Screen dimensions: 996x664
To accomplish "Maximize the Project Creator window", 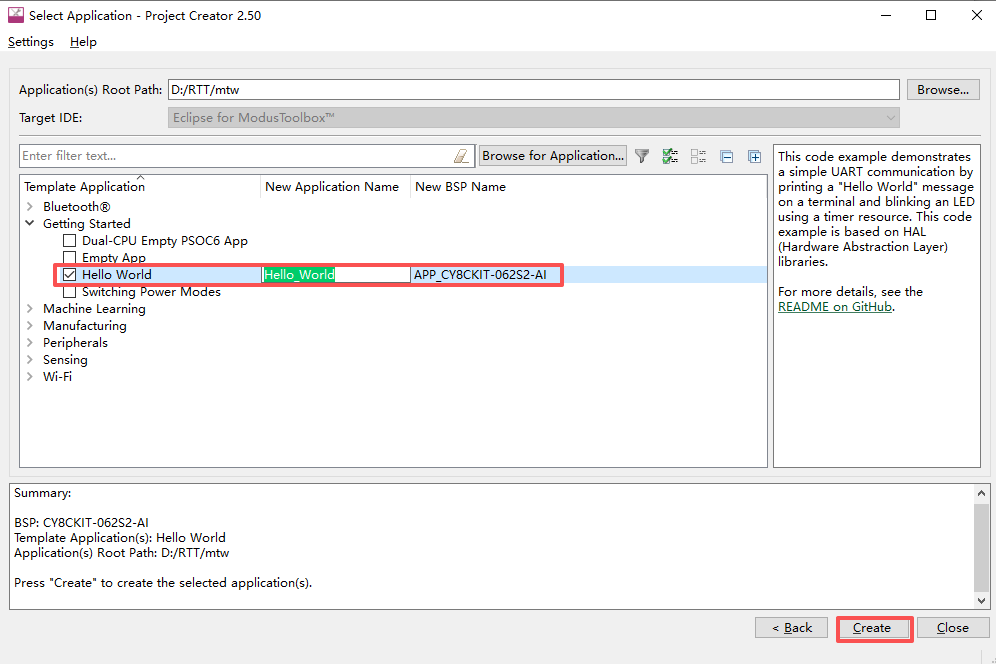I will [931, 15].
